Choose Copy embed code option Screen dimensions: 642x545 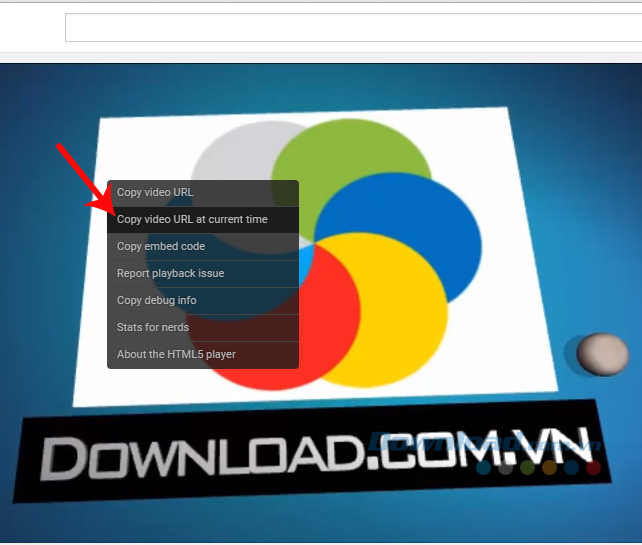click(x=203, y=247)
